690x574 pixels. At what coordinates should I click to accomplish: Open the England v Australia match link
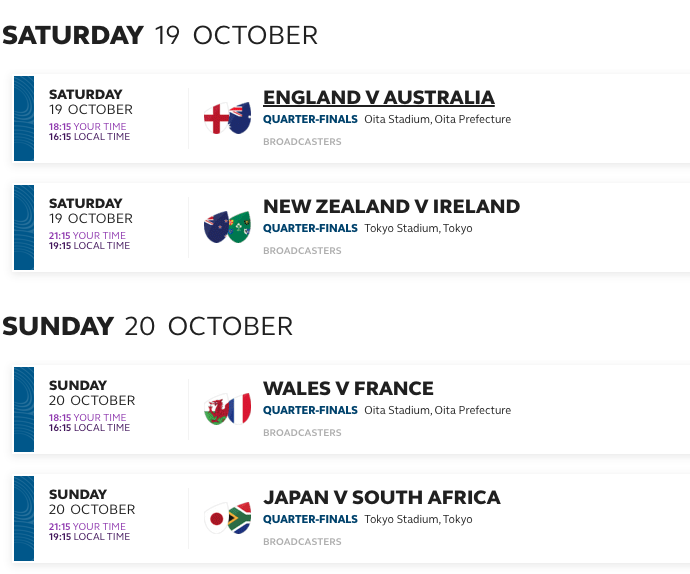(x=379, y=97)
